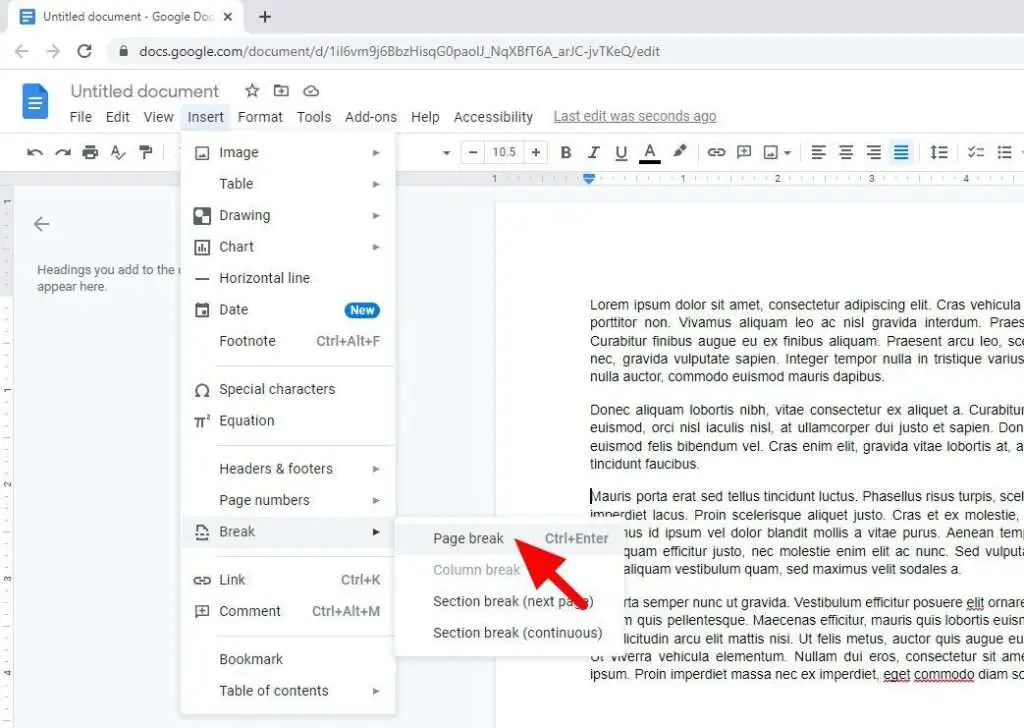Open Special characters dialog
Screen dimensions: 1024x728
(x=288, y=389)
